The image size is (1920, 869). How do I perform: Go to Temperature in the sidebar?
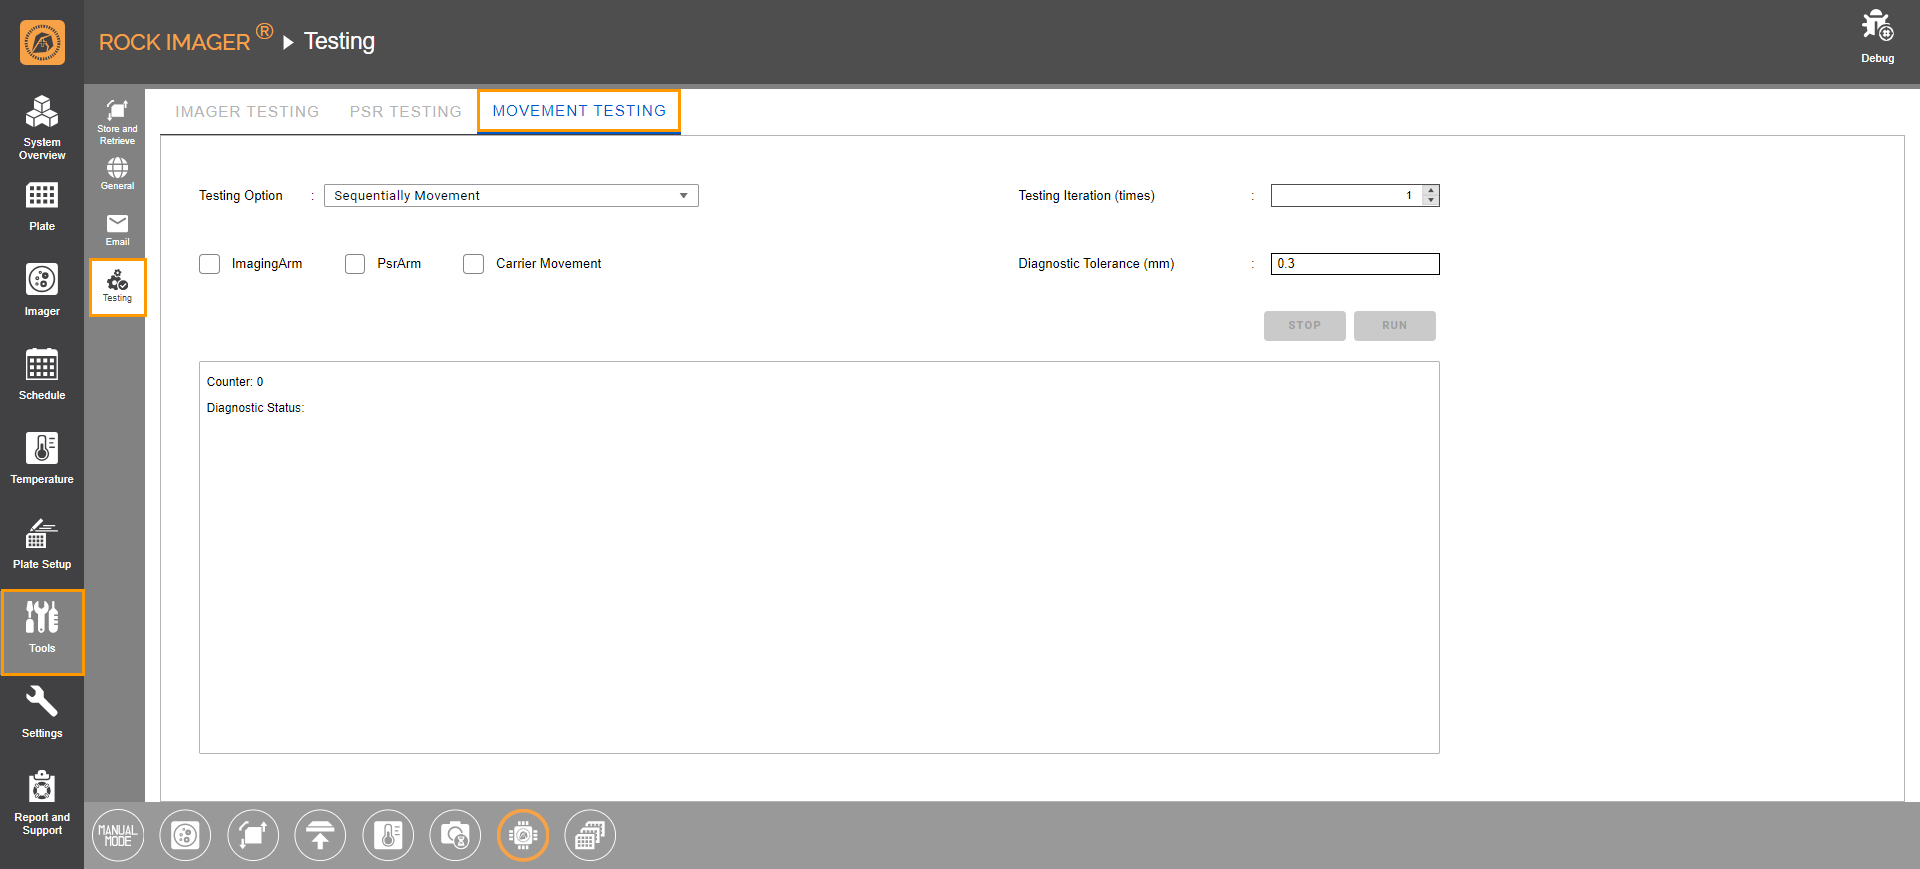[x=42, y=458]
